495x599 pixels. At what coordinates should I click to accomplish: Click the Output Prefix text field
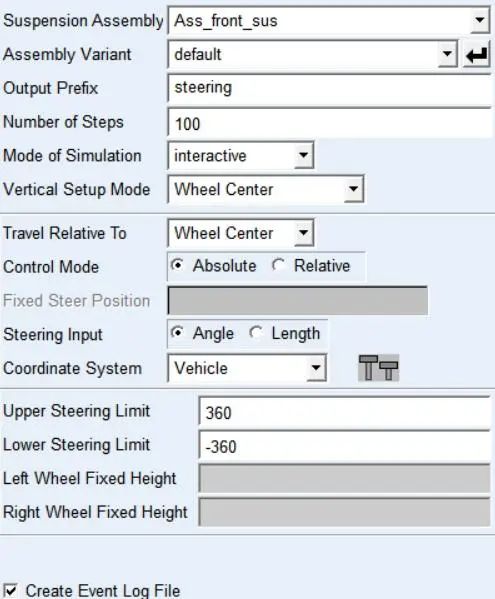point(330,88)
